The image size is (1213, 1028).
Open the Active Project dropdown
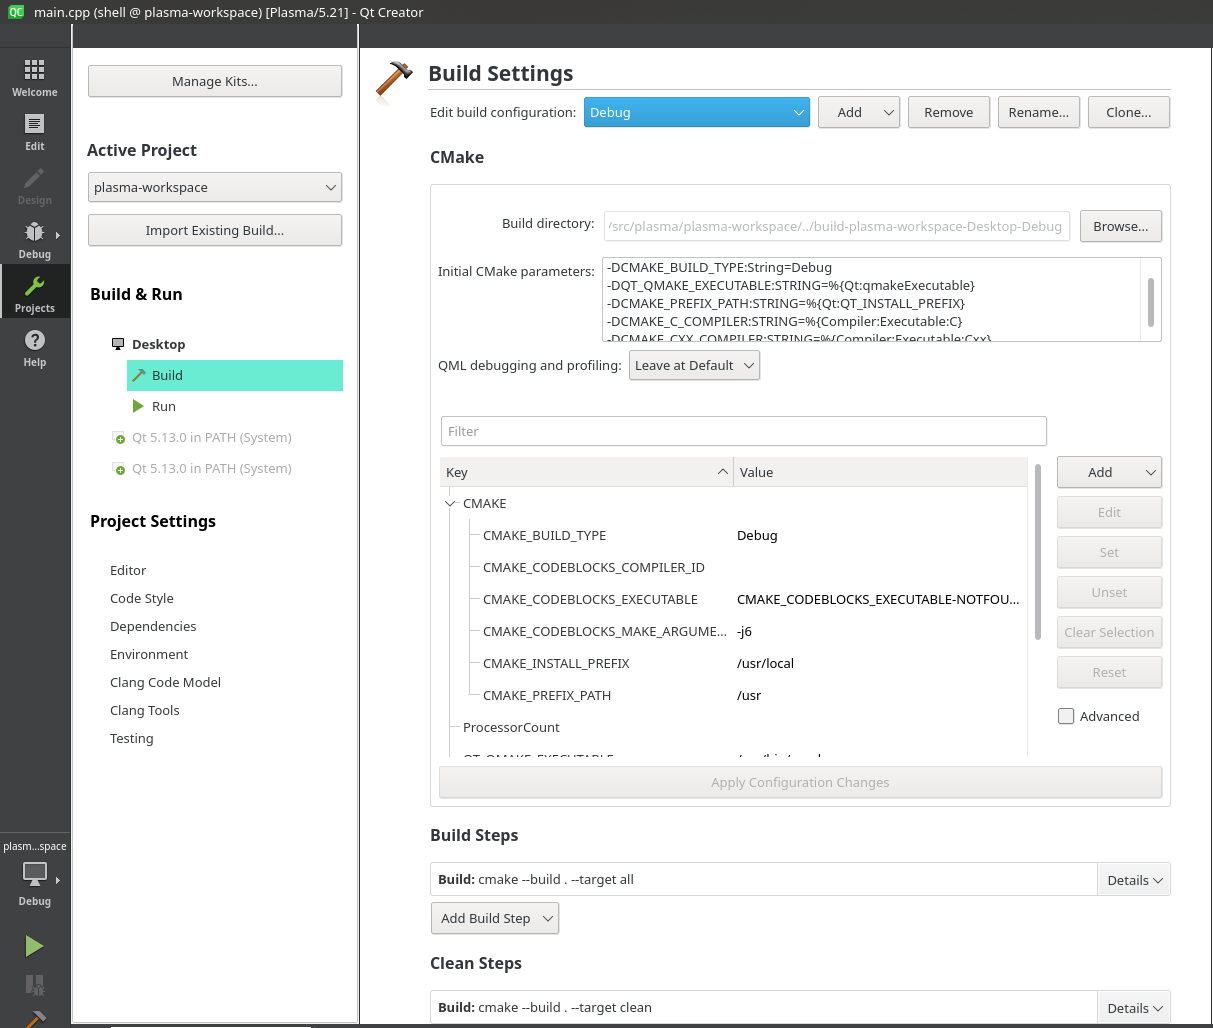coord(215,187)
